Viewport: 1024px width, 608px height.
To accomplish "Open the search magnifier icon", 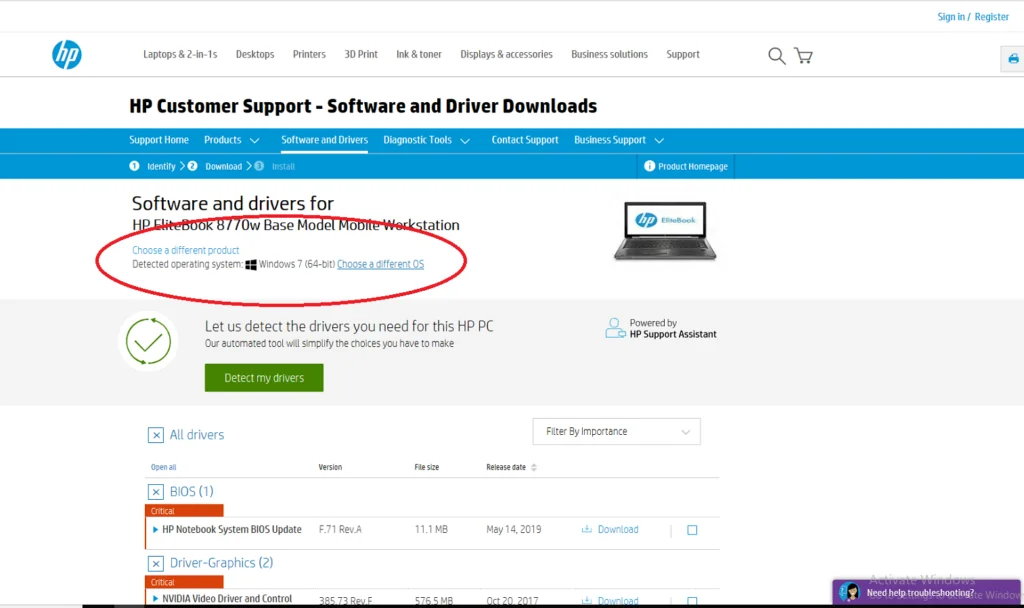I will [776, 56].
